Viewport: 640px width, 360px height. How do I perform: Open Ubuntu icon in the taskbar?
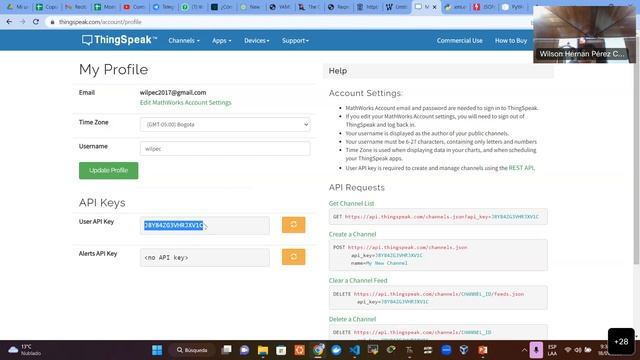[x=299, y=350]
